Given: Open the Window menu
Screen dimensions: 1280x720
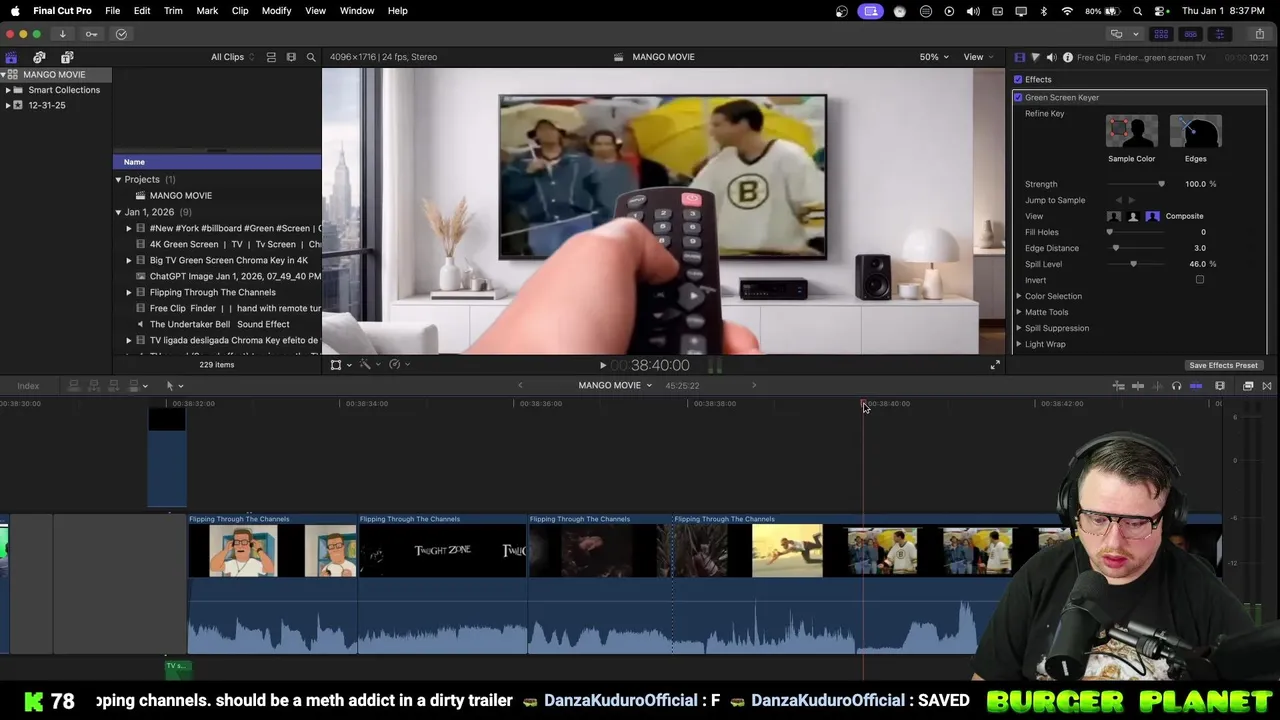Looking at the screenshot, I should (357, 11).
